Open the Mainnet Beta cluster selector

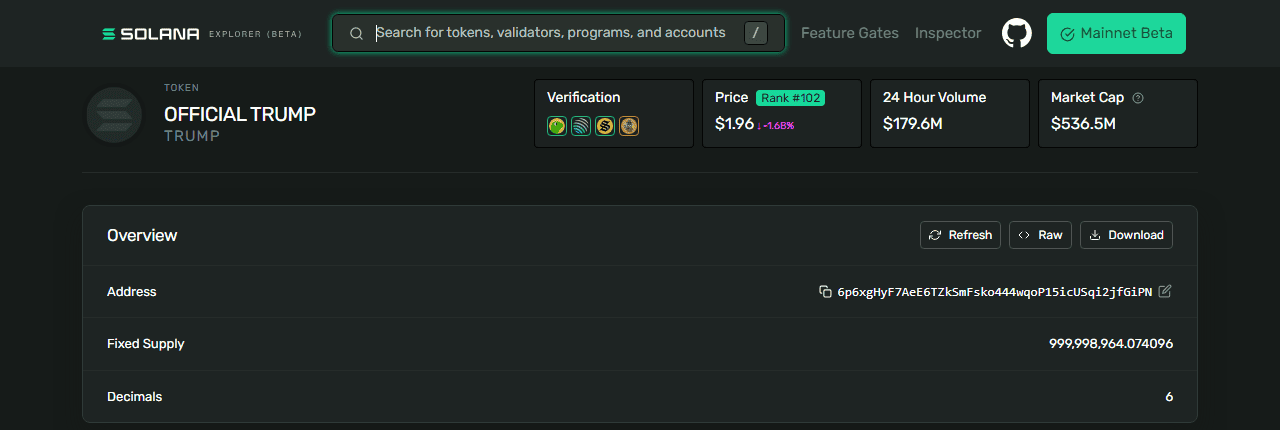click(x=1116, y=33)
